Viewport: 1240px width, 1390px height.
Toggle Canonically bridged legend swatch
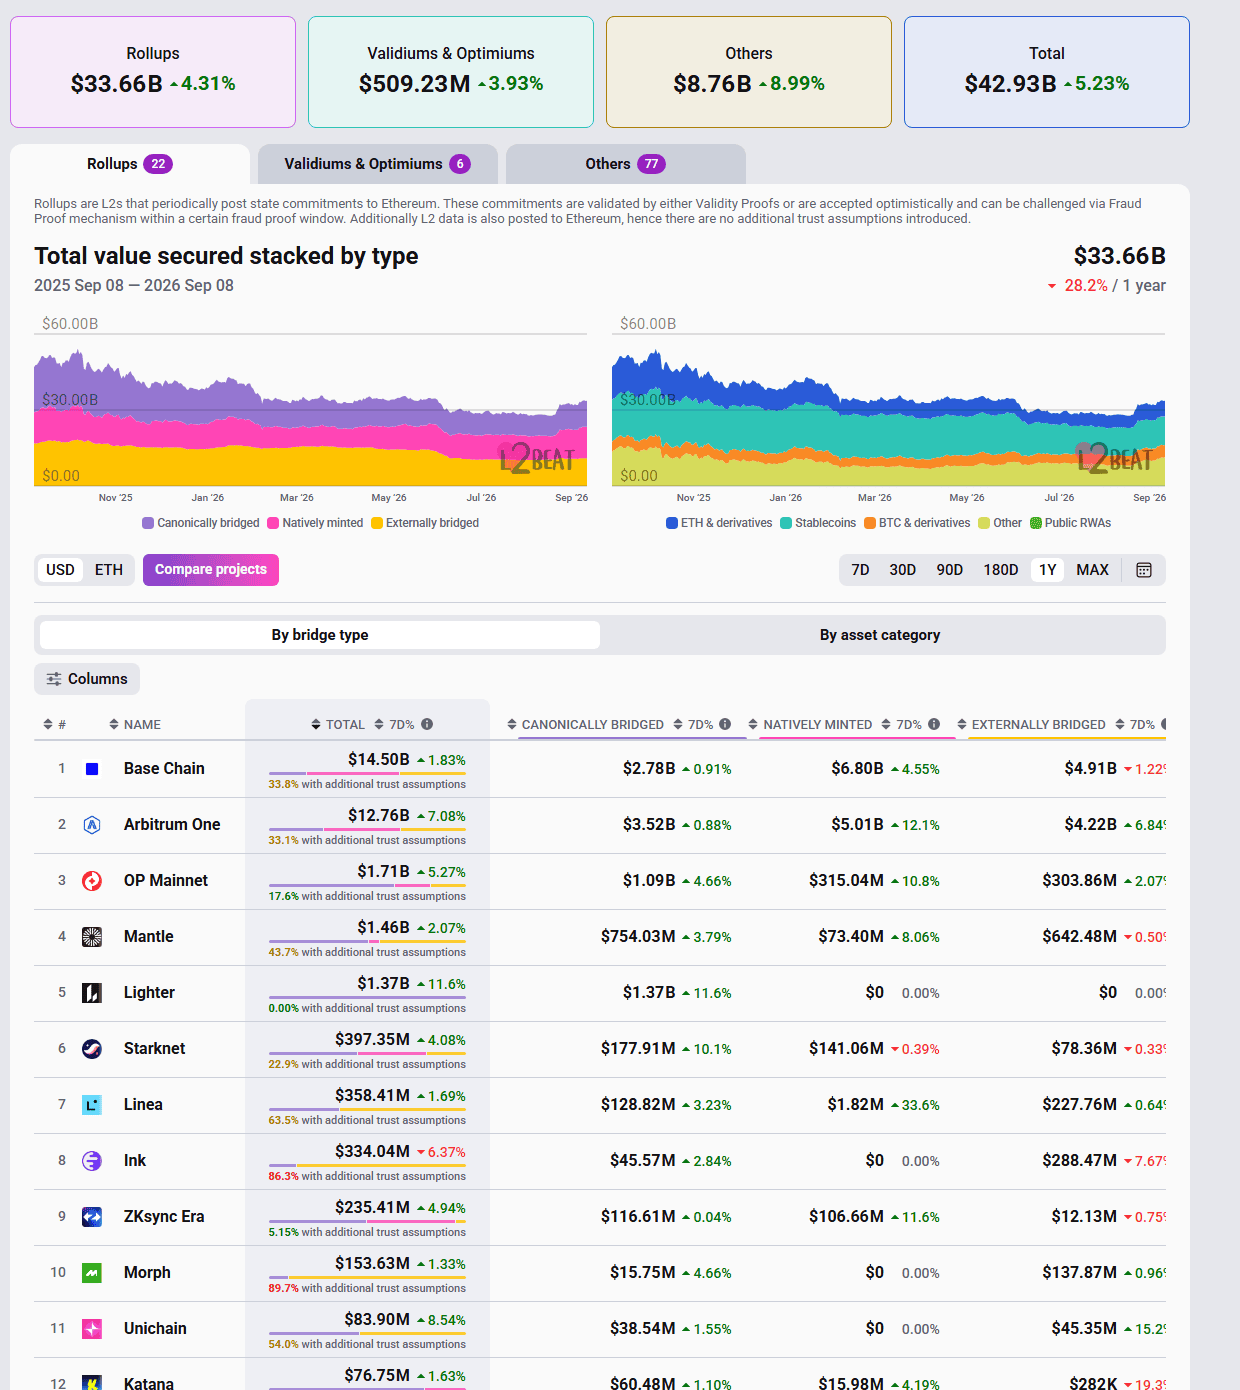pyautogui.click(x=148, y=523)
